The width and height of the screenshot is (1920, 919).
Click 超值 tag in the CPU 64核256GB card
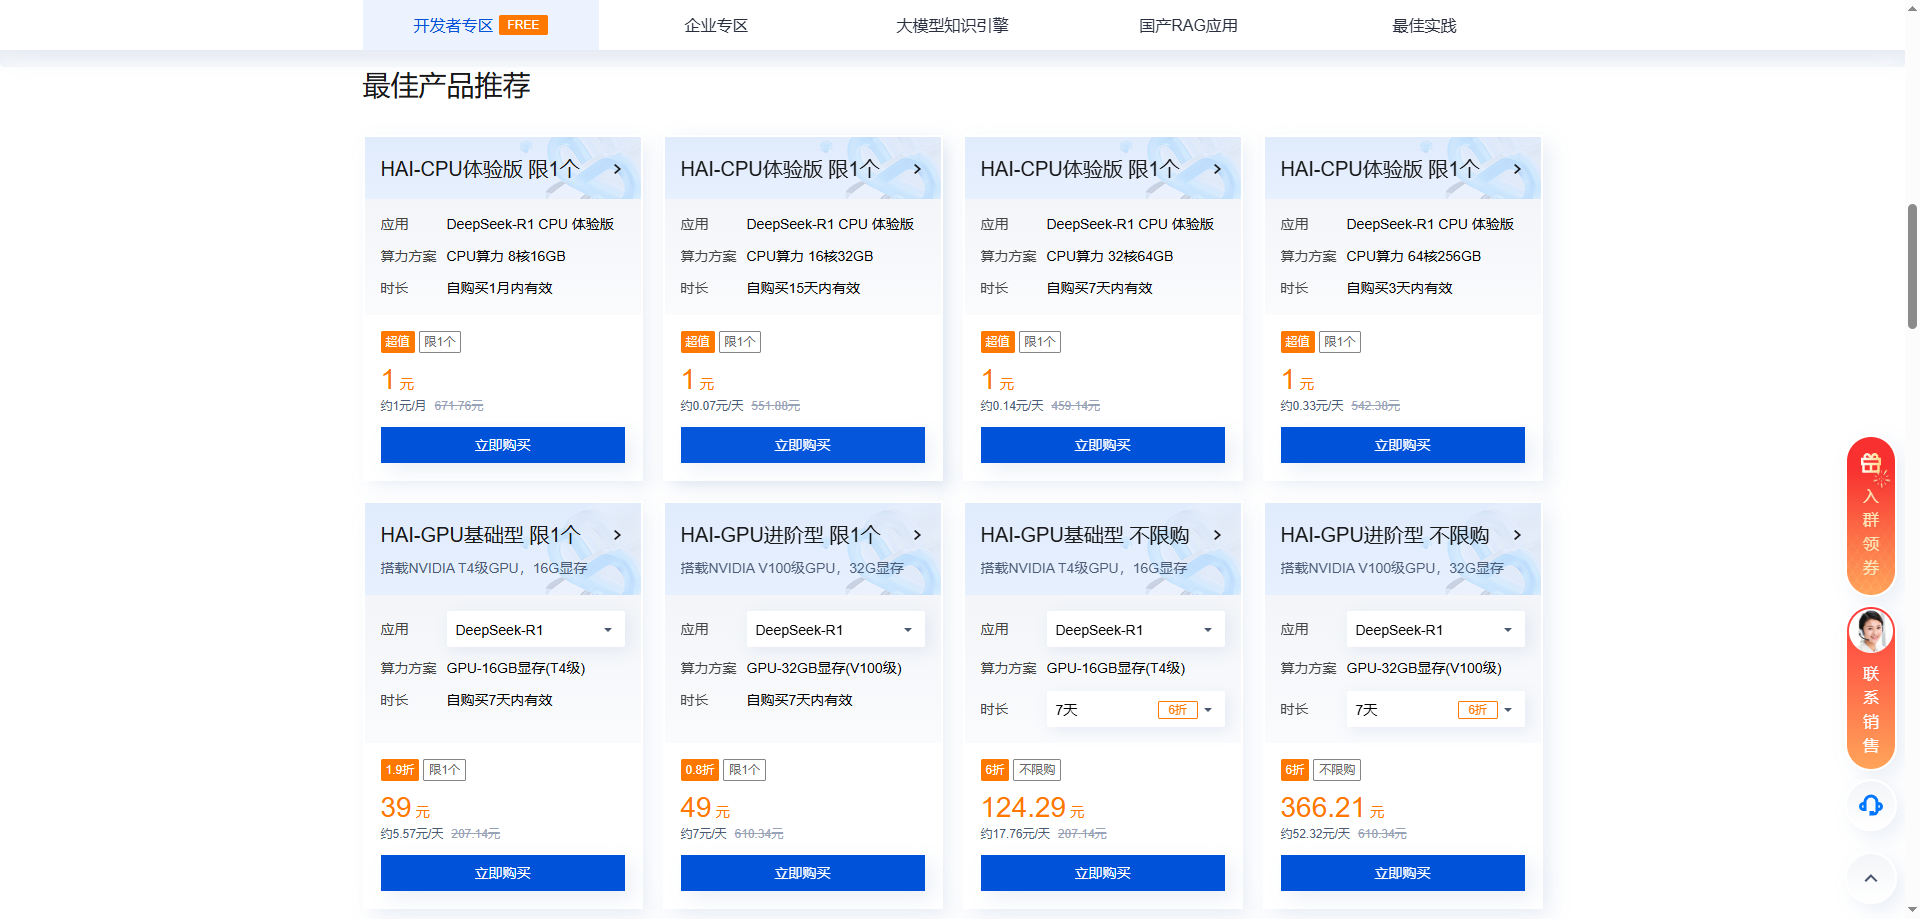(1297, 342)
